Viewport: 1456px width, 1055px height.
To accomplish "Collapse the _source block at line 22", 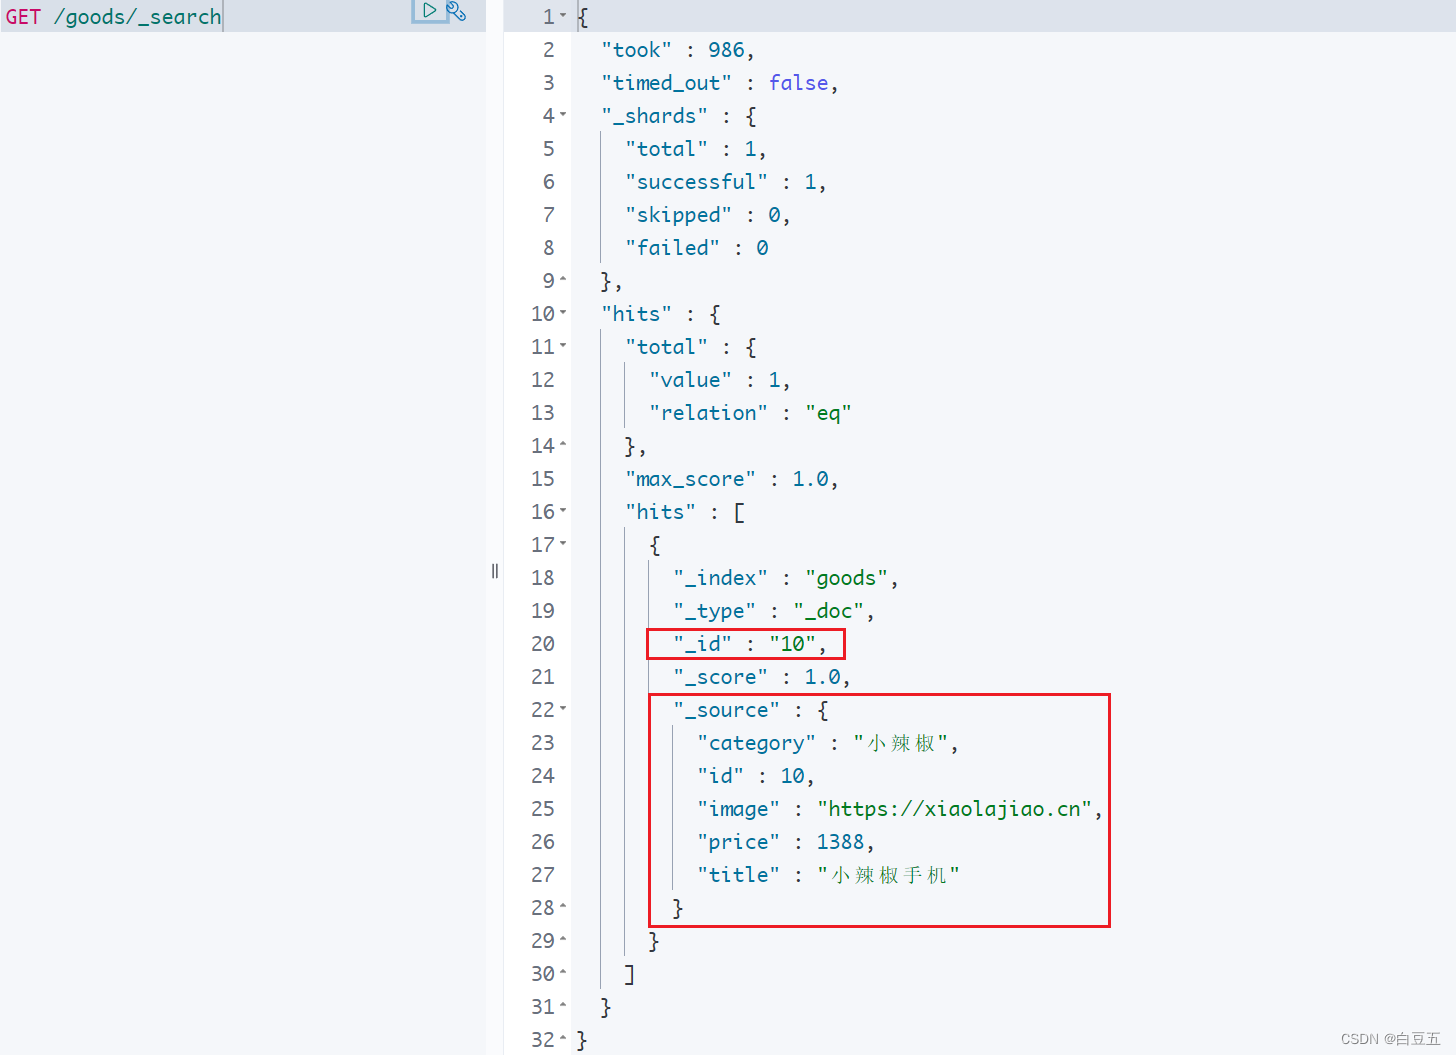I will coord(563,709).
